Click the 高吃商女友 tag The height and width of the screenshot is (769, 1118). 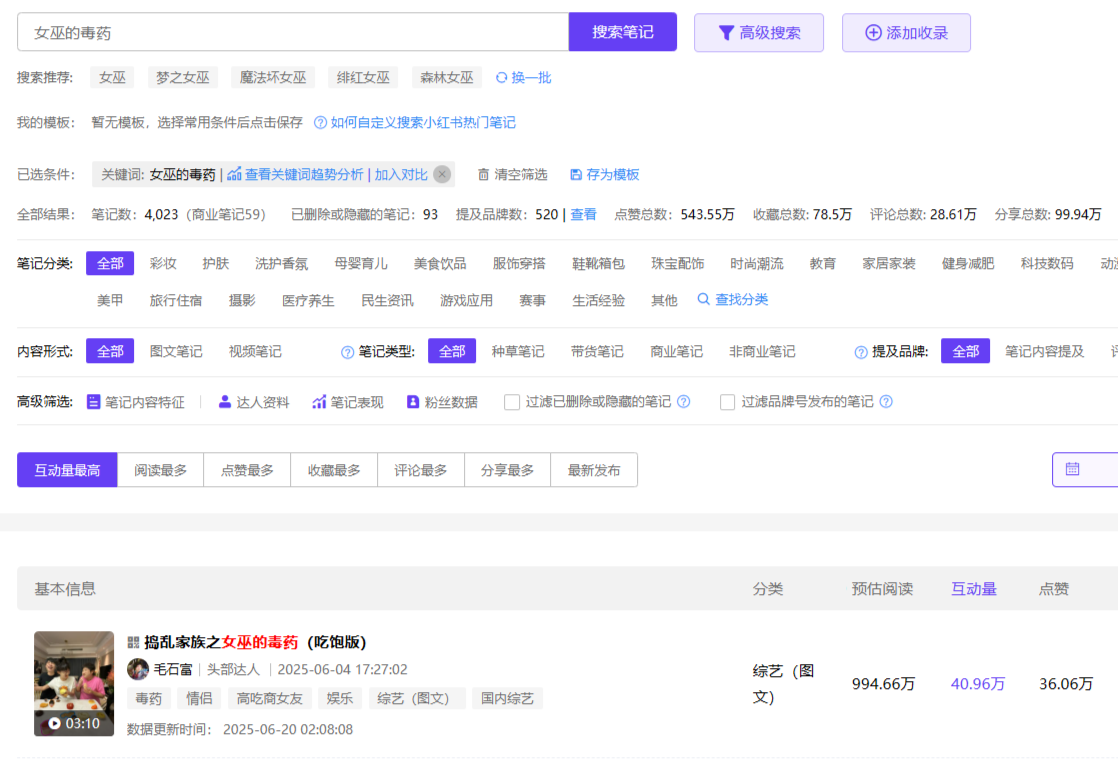[270, 698]
